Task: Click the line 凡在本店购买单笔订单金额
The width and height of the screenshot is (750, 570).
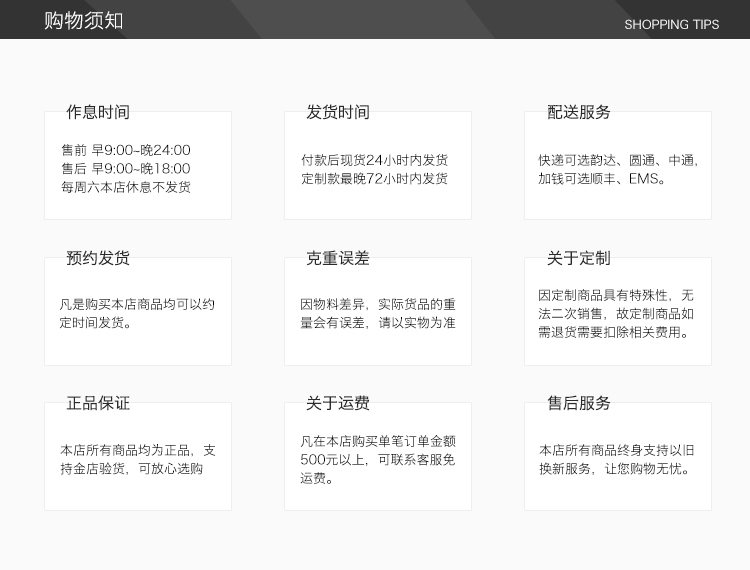Action: pos(378,441)
